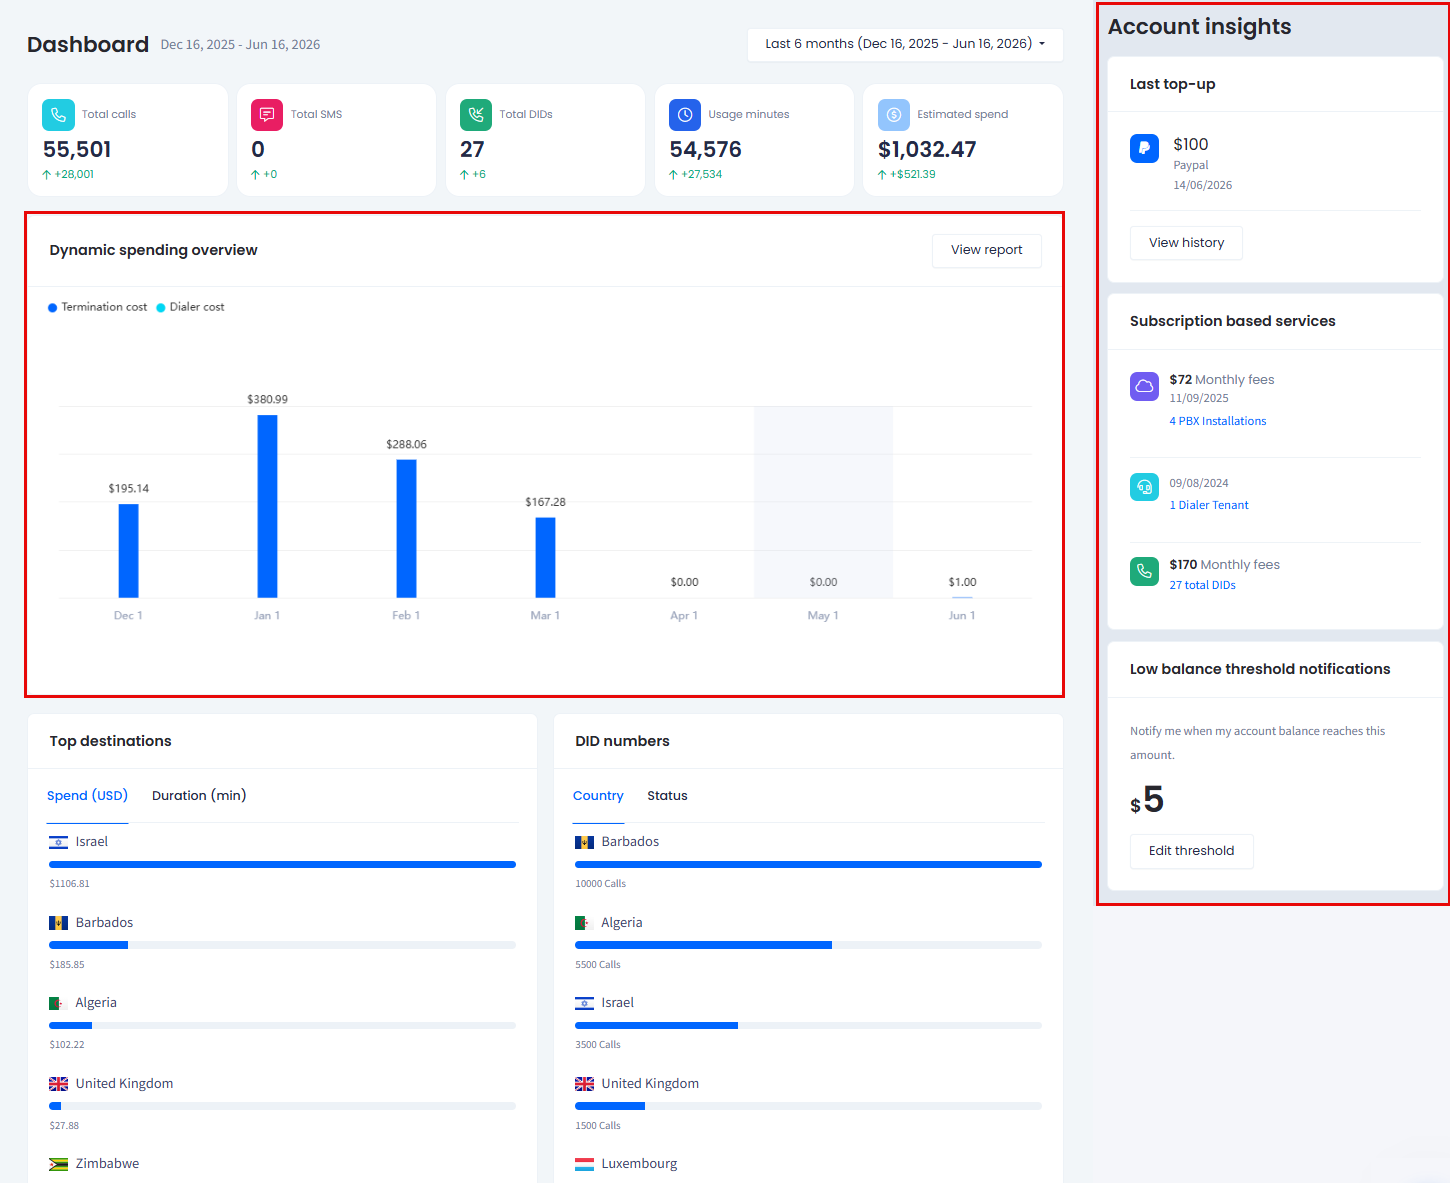Click the Estimated spend dollar icon
The height and width of the screenshot is (1183, 1450).
click(x=894, y=115)
